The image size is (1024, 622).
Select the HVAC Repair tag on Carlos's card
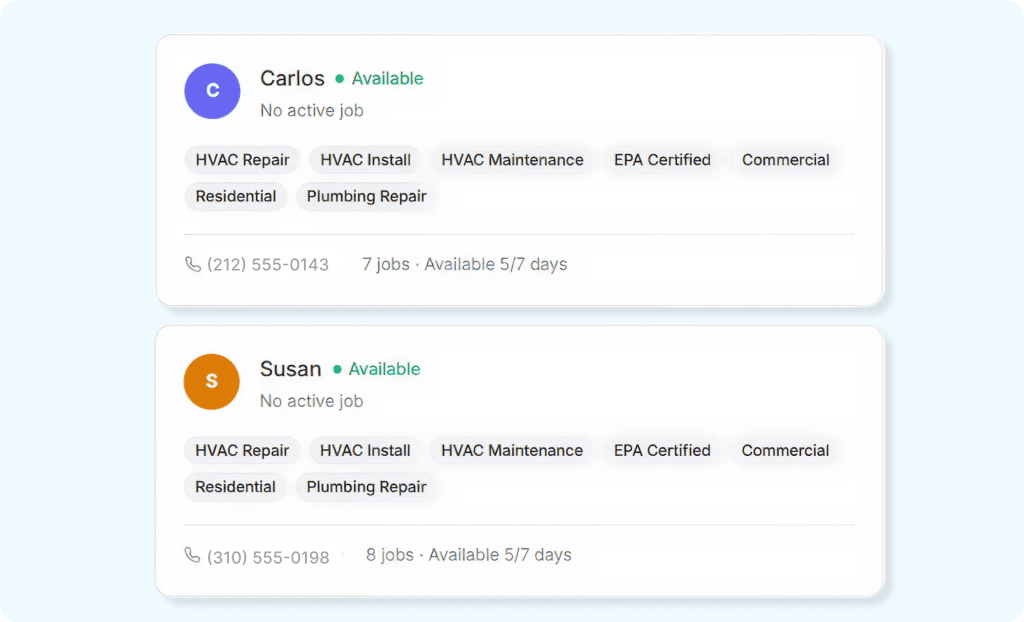pos(242,160)
